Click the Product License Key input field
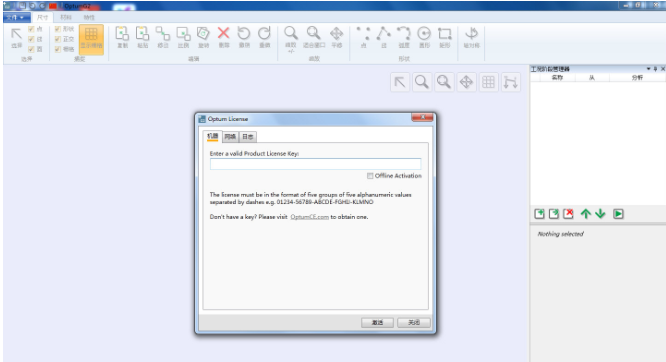The width and height of the screenshot is (666, 362). click(316, 164)
